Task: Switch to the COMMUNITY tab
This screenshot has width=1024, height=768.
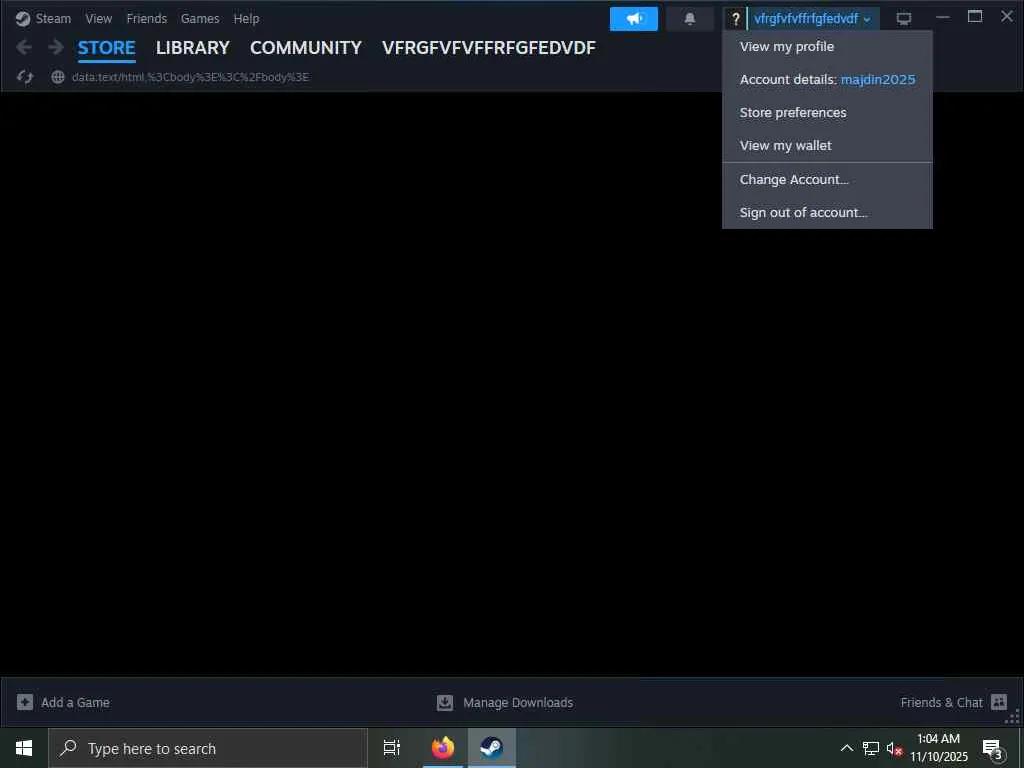Action: click(306, 48)
